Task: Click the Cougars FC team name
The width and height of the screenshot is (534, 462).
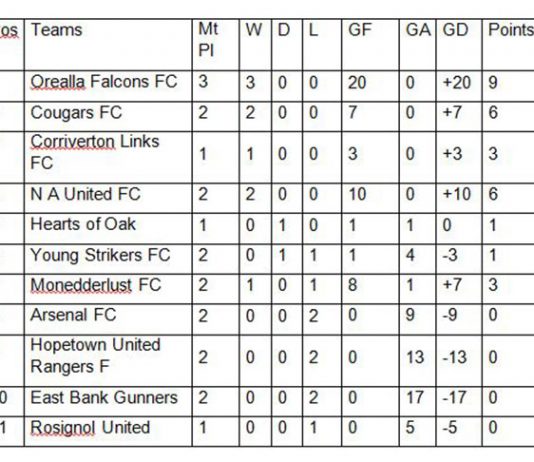Action: [76, 113]
